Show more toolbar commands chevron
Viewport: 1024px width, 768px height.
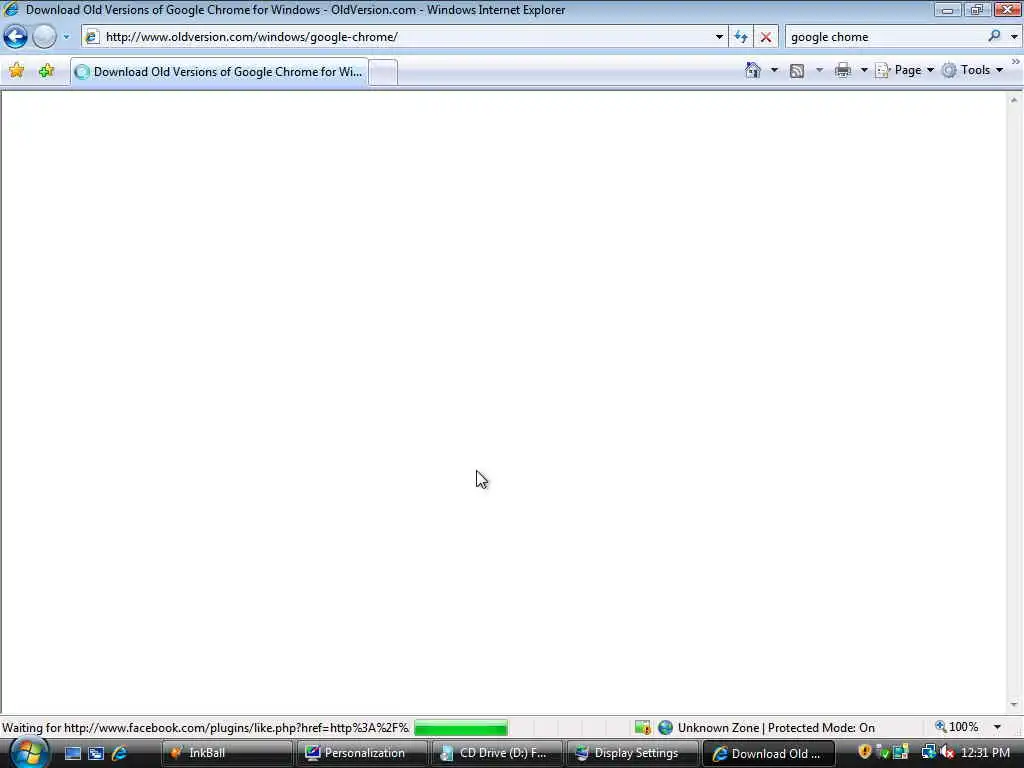[x=1016, y=62]
